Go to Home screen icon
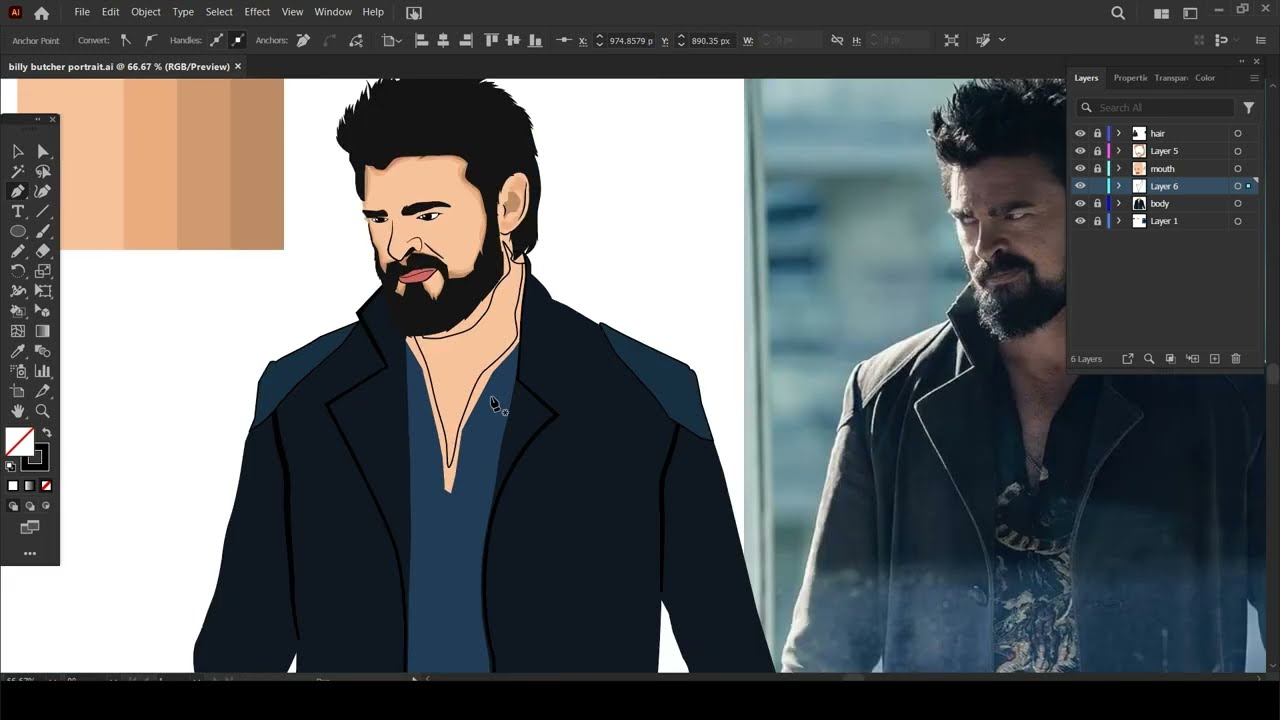The width and height of the screenshot is (1280, 720). [41, 13]
